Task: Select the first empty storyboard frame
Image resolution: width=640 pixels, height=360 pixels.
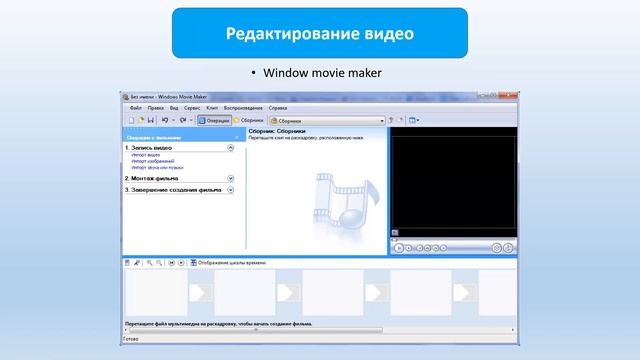Action: tap(156, 293)
